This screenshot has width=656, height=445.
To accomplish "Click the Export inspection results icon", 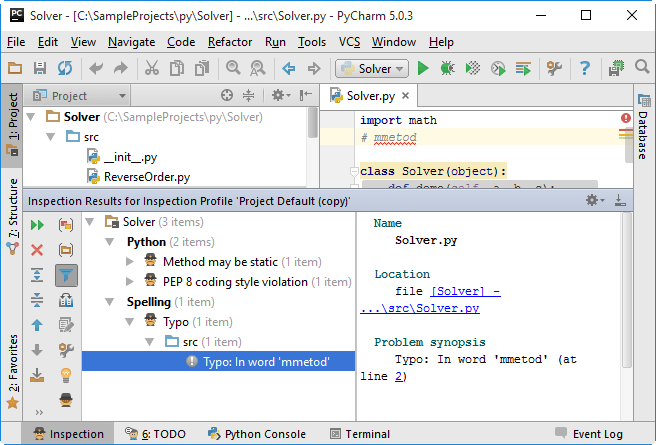I will (37, 375).
